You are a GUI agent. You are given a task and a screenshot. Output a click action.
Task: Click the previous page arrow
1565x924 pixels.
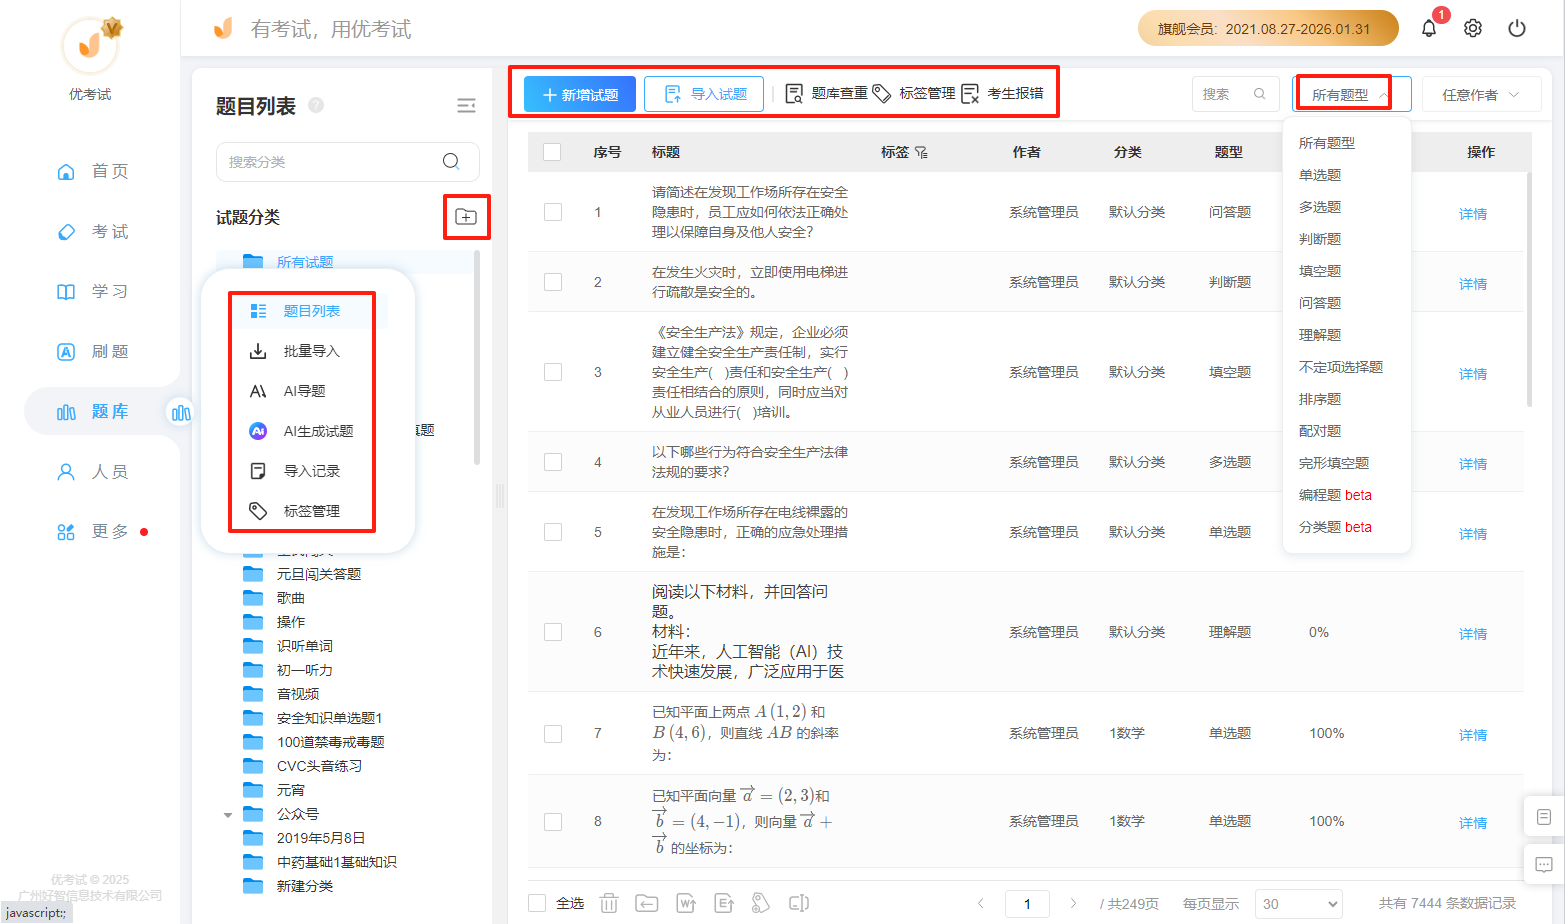pos(981,903)
